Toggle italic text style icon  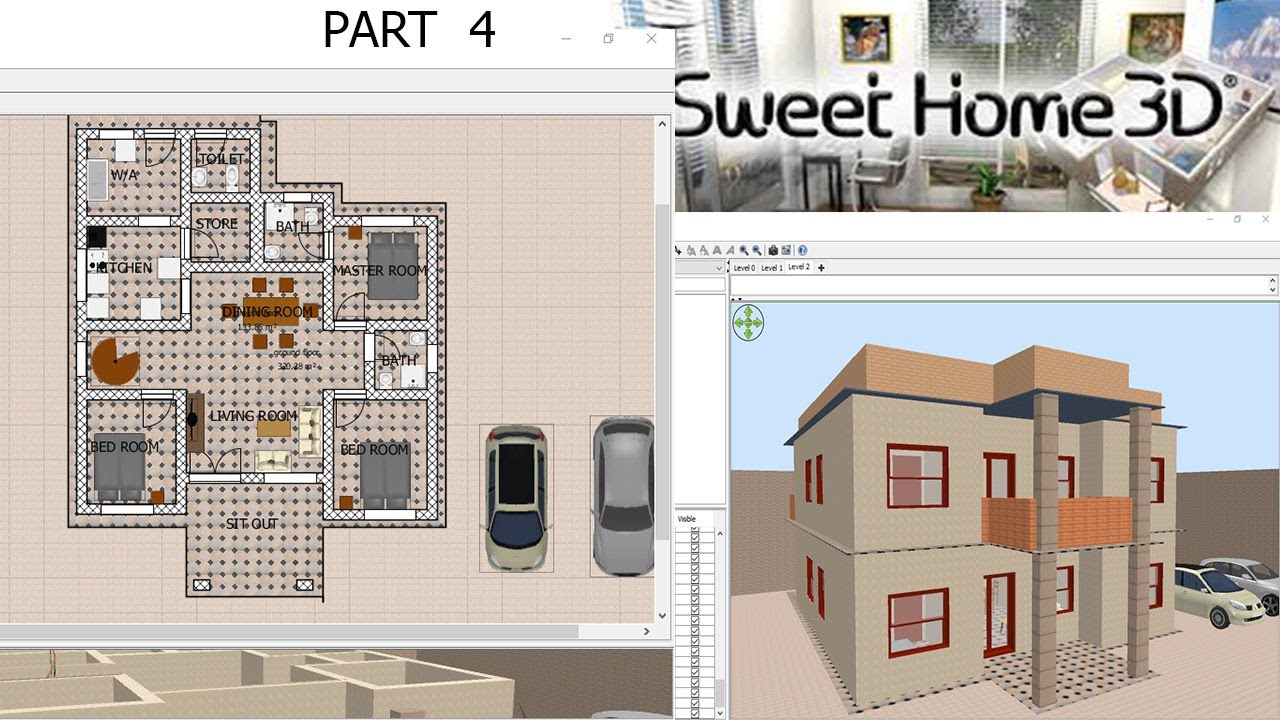click(730, 250)
